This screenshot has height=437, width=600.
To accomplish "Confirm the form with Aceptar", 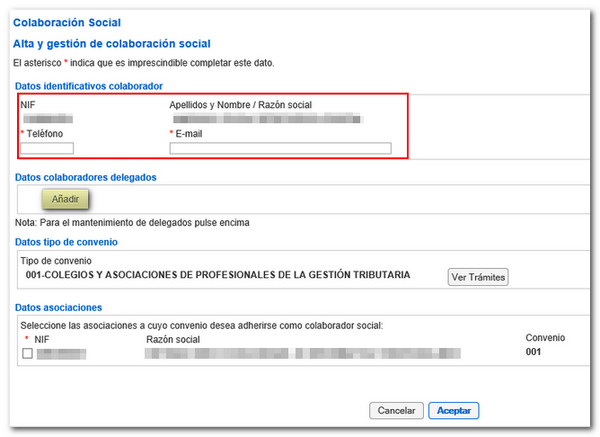I will [x=453, y=410].
